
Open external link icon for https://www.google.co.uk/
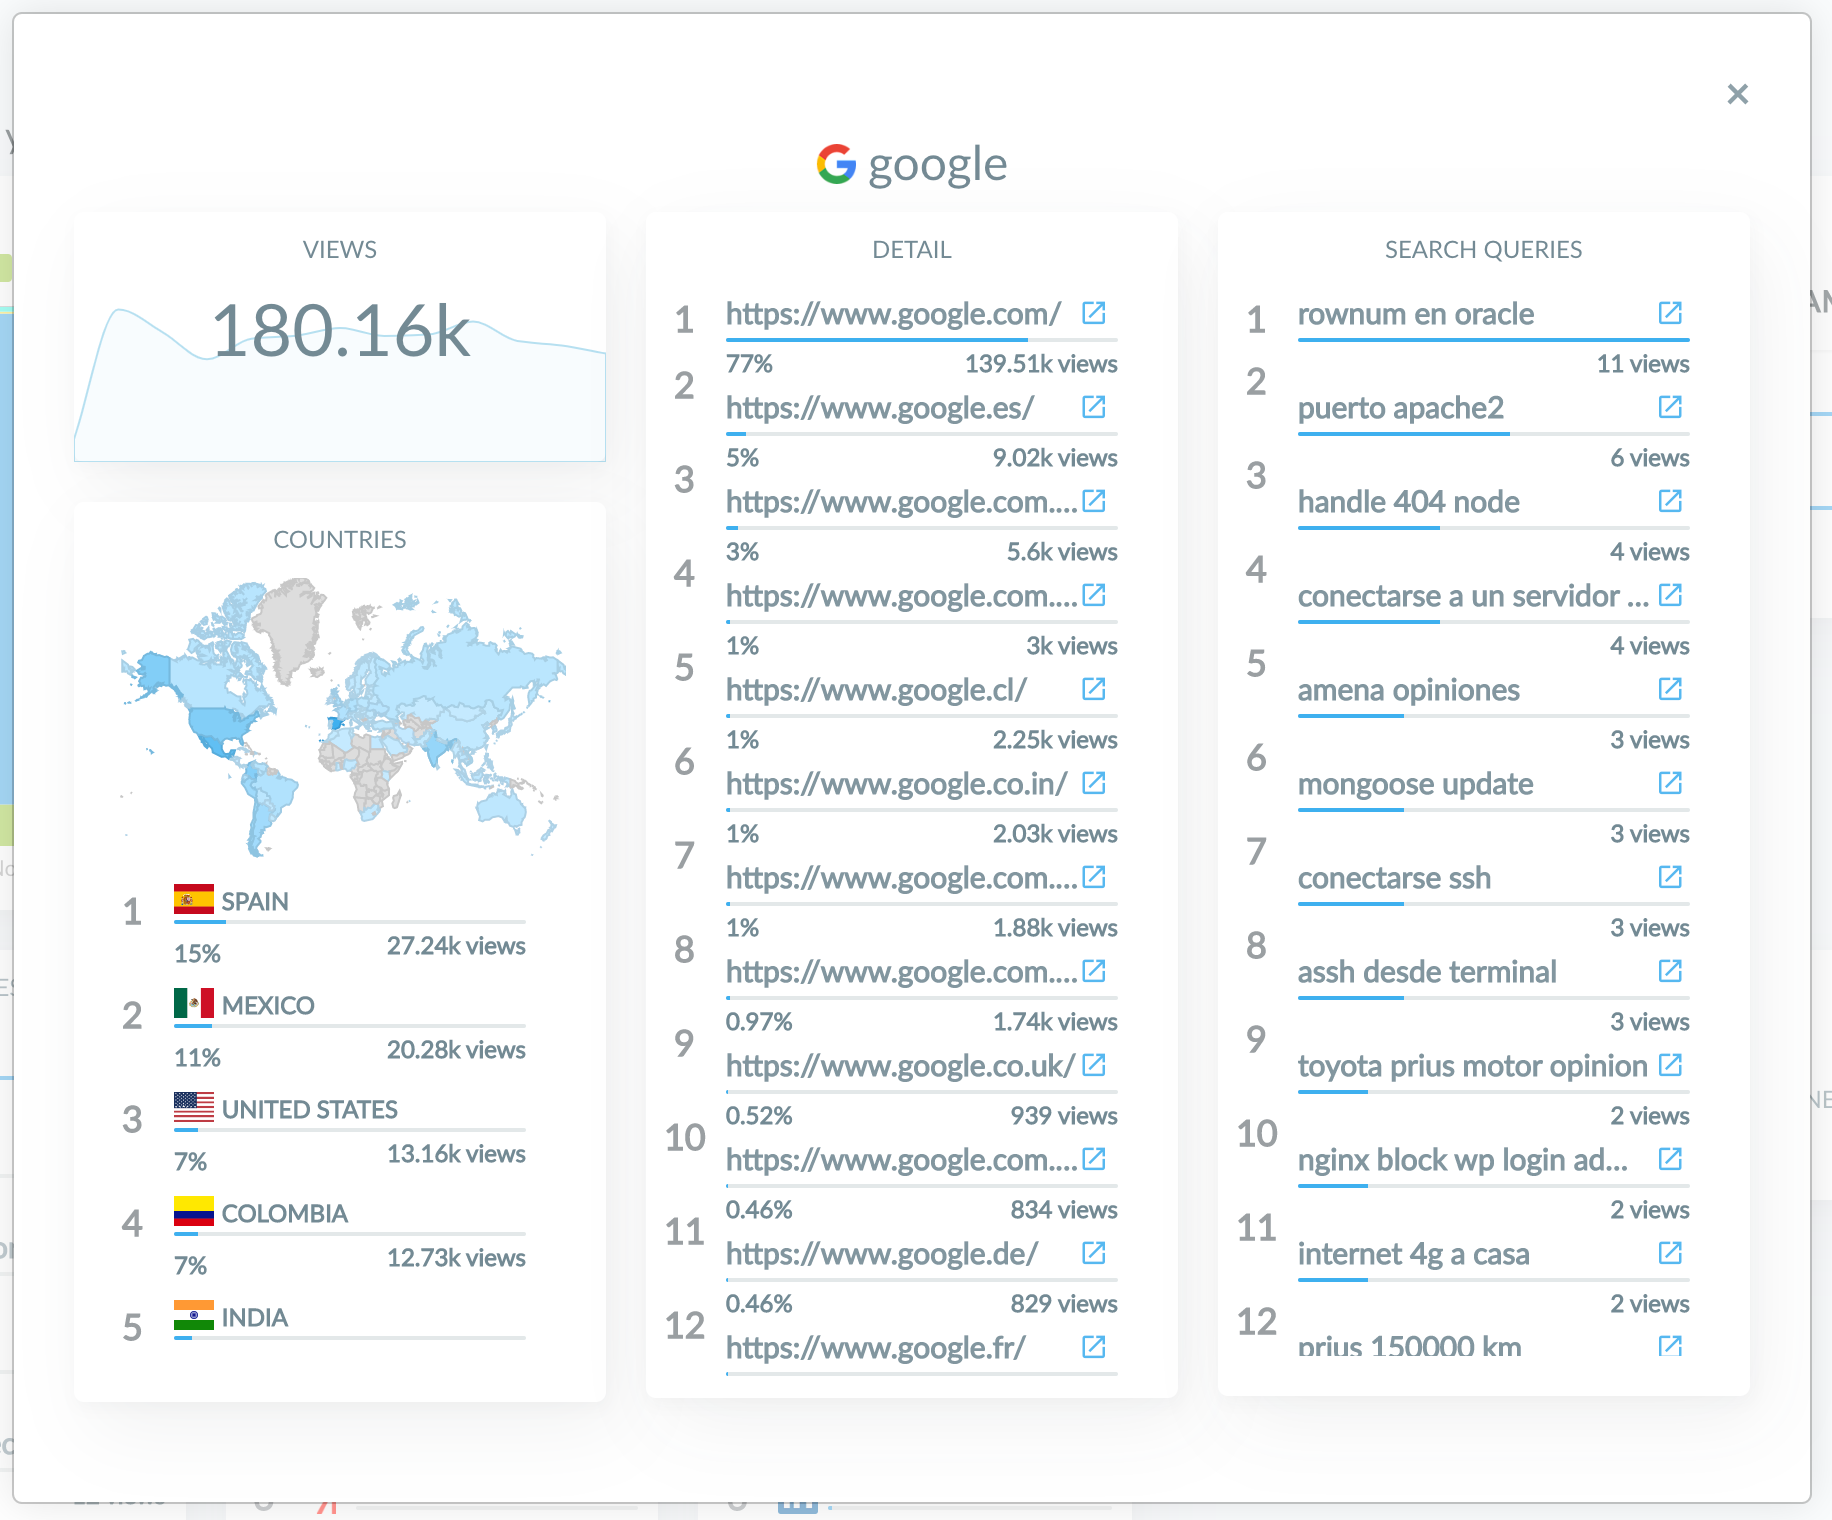1094,1065
